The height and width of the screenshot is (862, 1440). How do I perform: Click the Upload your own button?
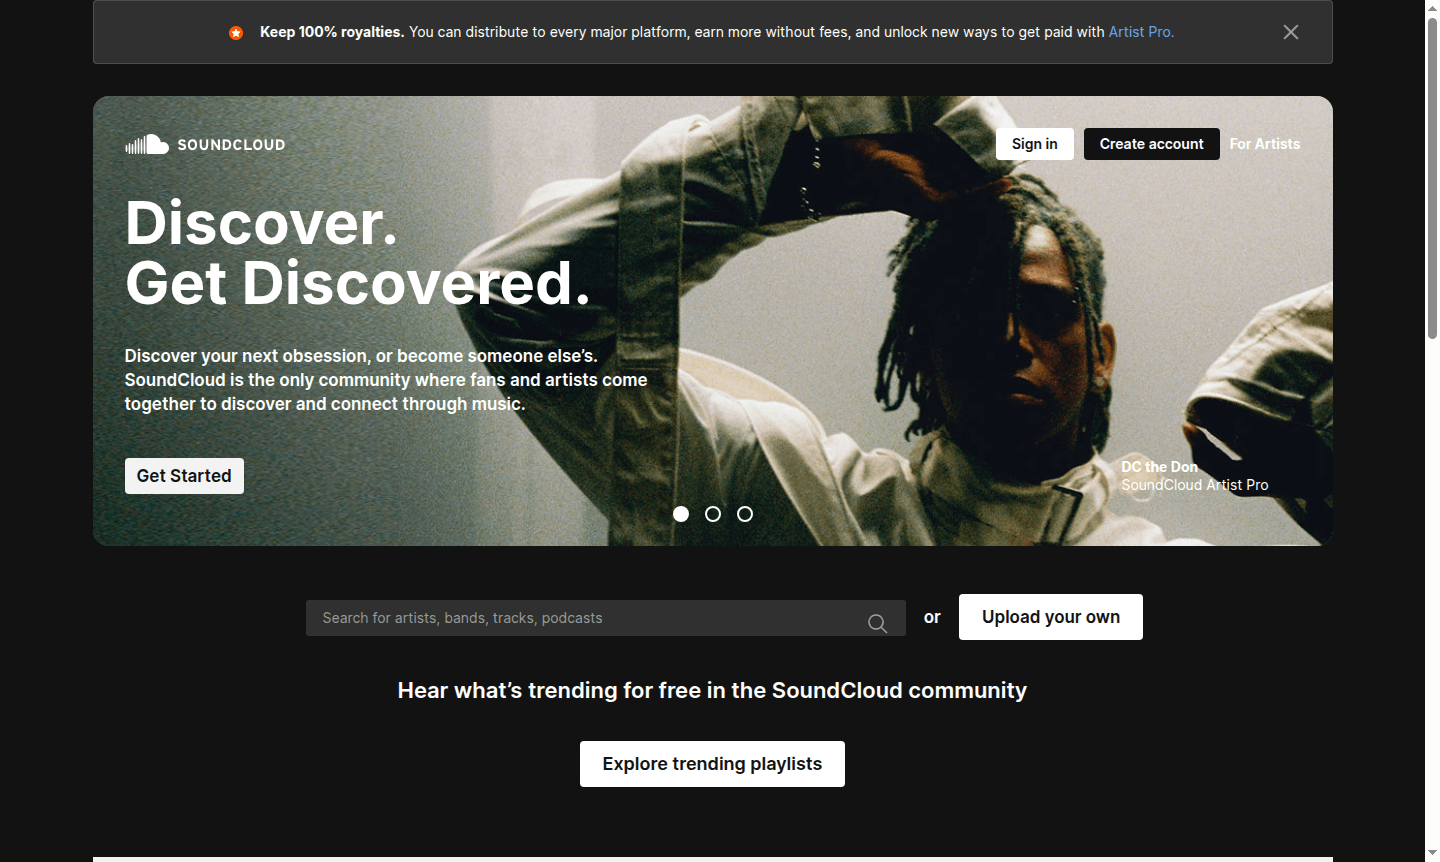[x=1051, y=617]
